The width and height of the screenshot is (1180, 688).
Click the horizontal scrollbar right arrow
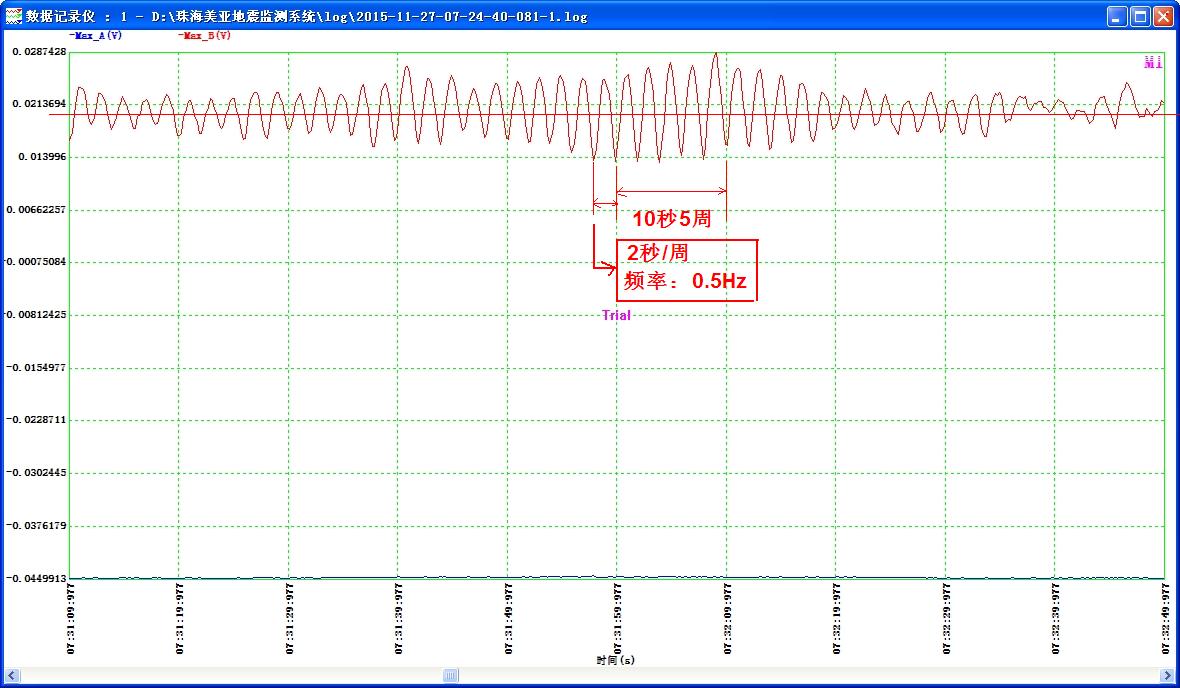[x=1167, y=675]
